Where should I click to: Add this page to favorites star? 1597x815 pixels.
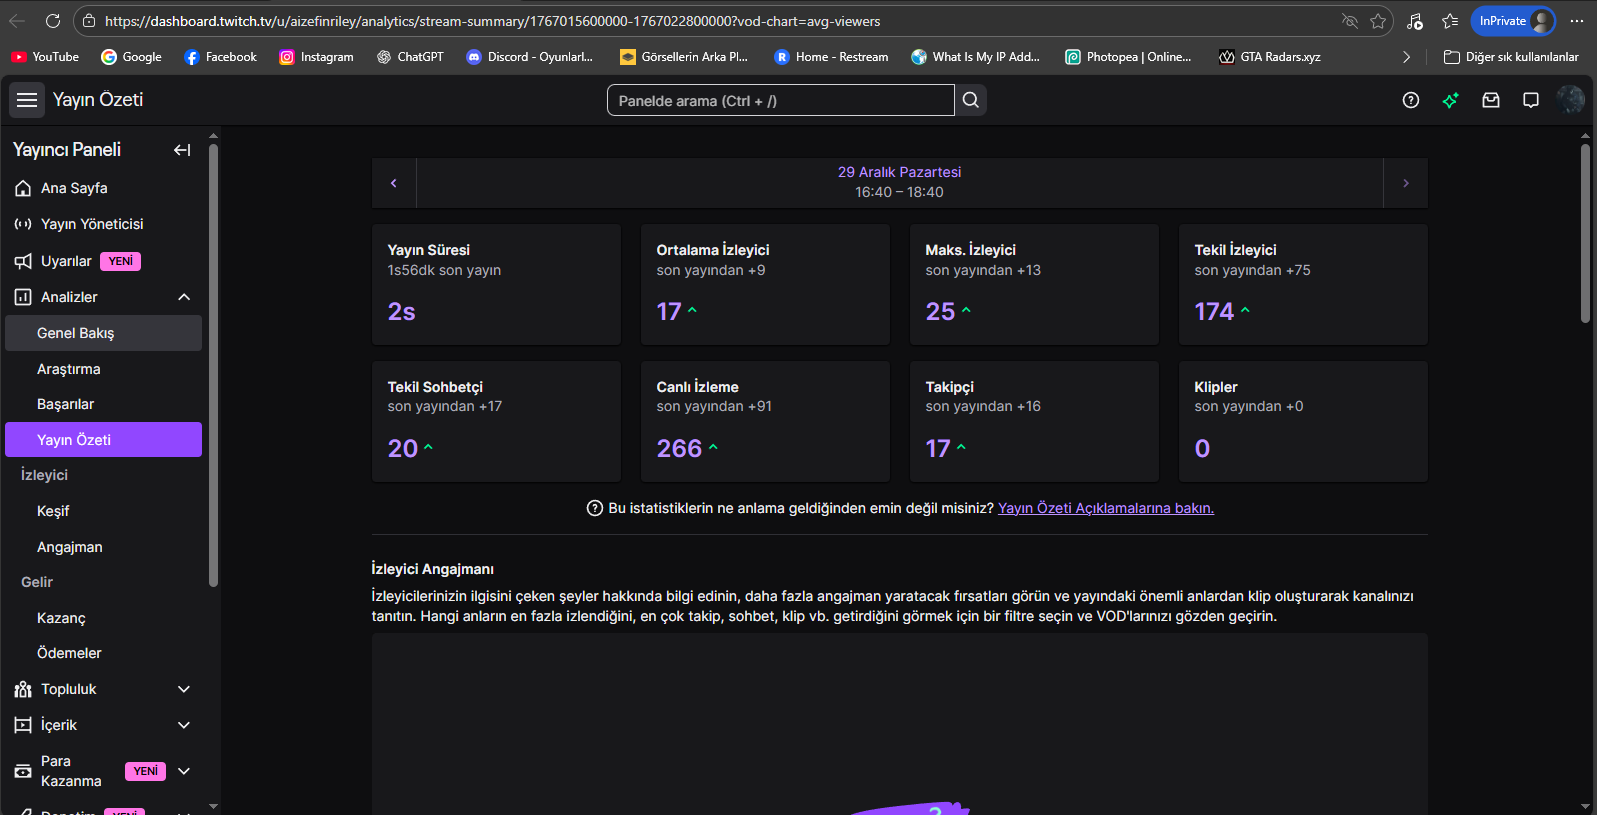tap(1378, 21)
